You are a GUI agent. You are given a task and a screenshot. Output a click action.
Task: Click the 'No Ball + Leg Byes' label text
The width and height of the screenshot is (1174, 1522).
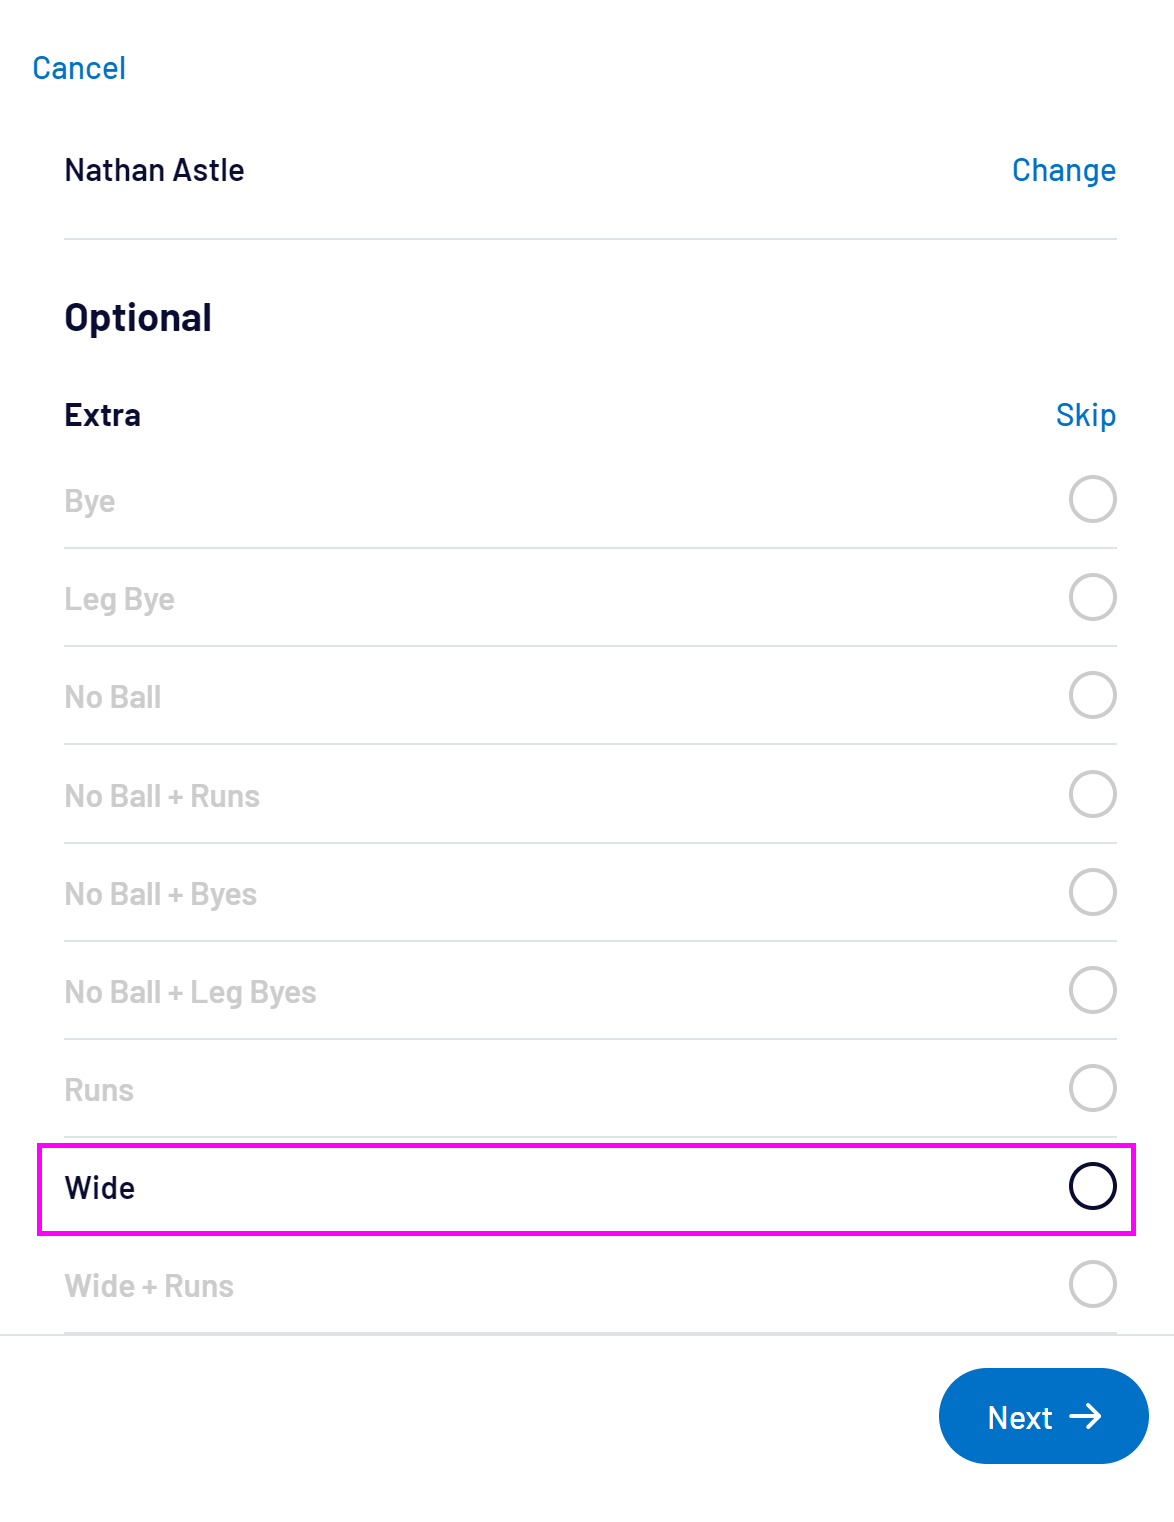coord(190,992)
